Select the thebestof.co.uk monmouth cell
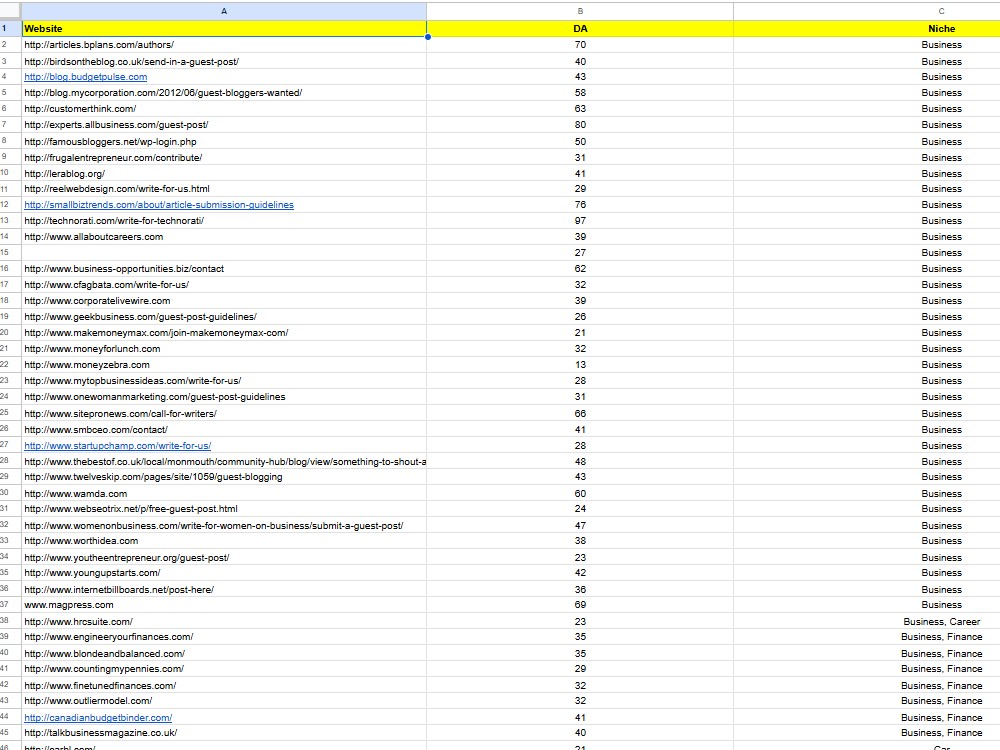 point(224,462)
